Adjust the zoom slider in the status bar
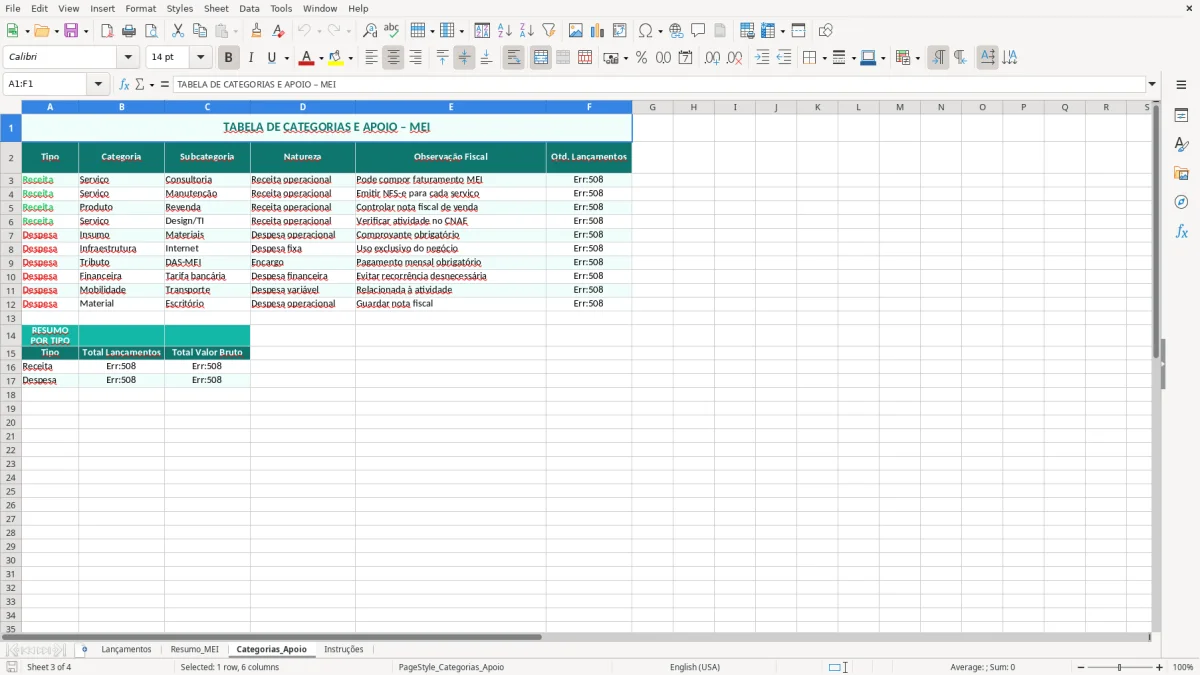Screen dimensions: 1200x675 coord(1119,667)
